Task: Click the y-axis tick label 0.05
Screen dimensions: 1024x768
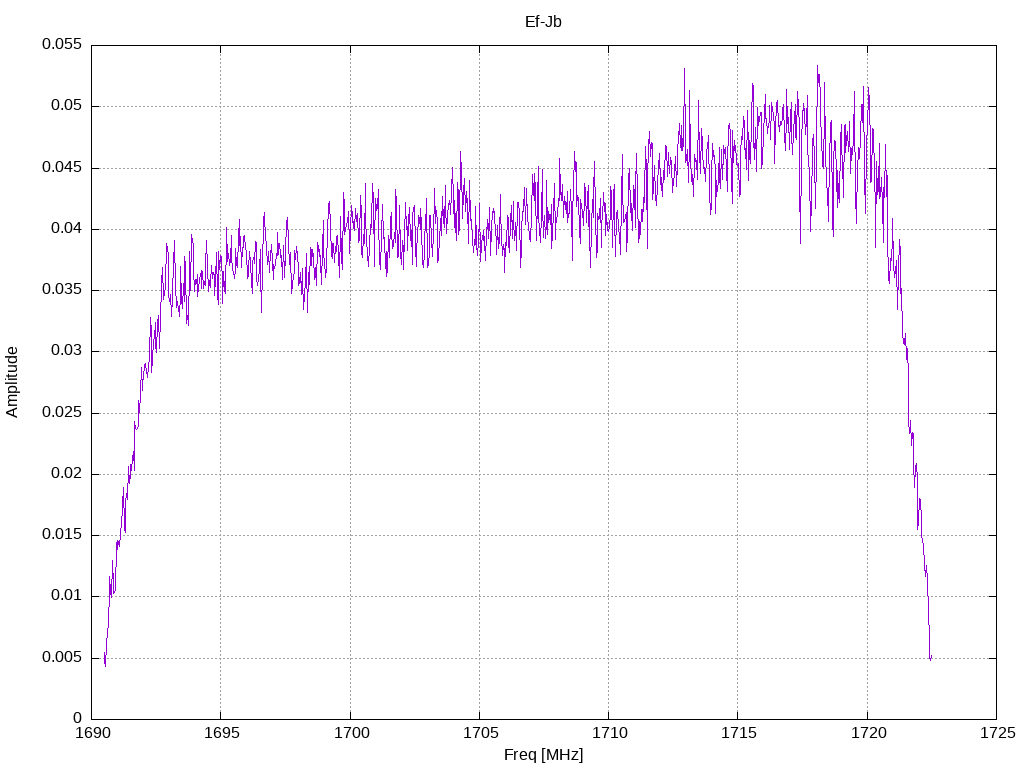Action: pyautogui.click(x=67, y=106)
